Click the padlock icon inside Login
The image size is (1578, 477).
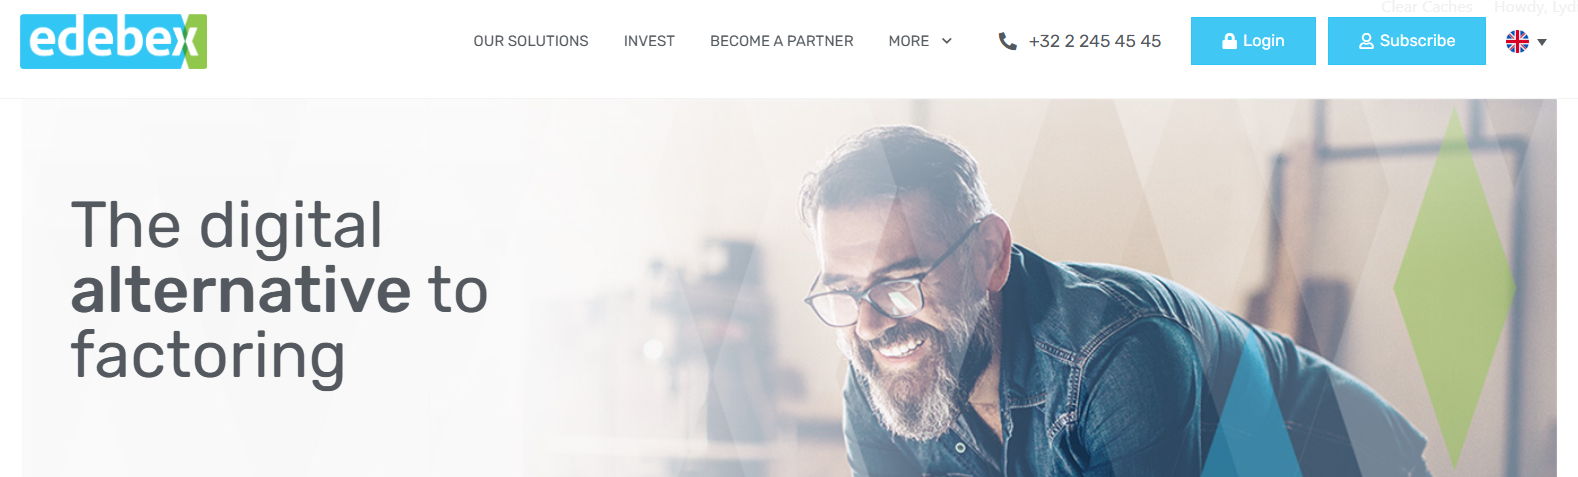pos(1230,41)
